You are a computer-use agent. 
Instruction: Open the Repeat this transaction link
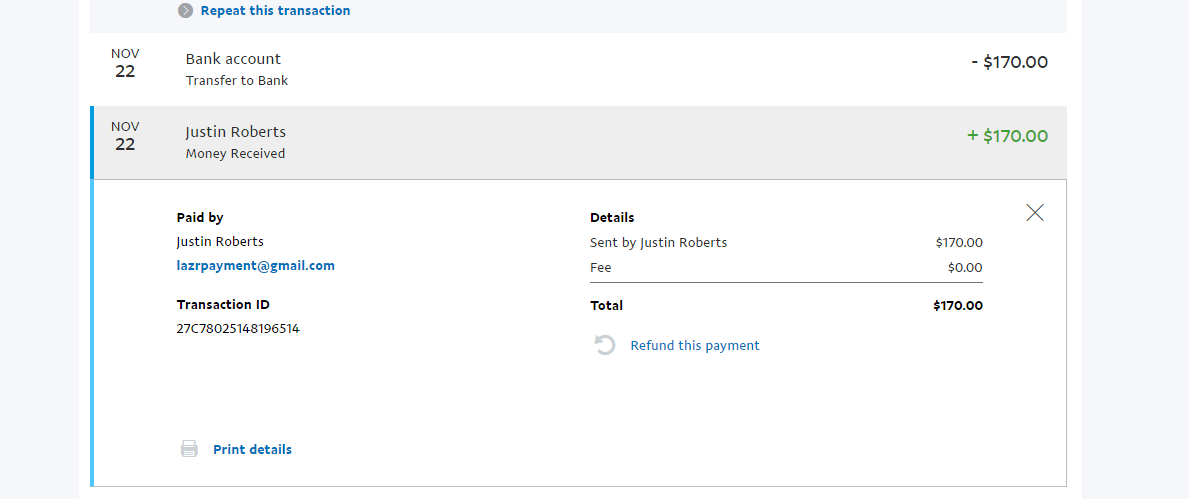point(275,11)
